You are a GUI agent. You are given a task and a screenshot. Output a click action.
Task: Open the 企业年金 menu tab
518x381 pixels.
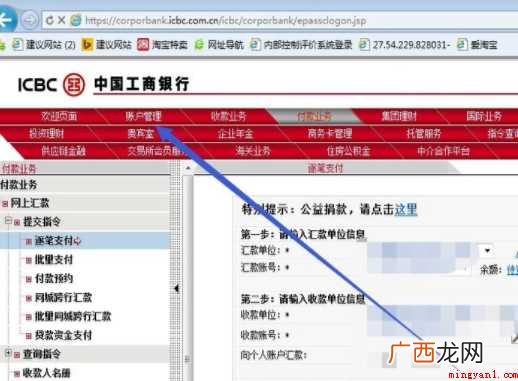[x=235, y=134]
